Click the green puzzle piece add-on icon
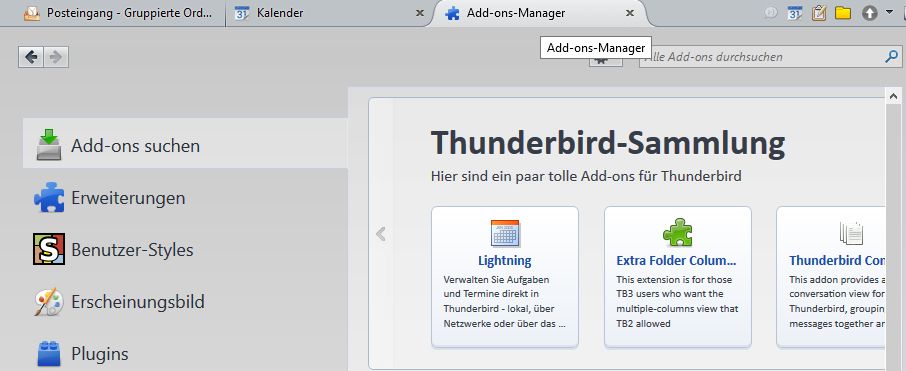This screenshot has width=906, height=371. 677,232
